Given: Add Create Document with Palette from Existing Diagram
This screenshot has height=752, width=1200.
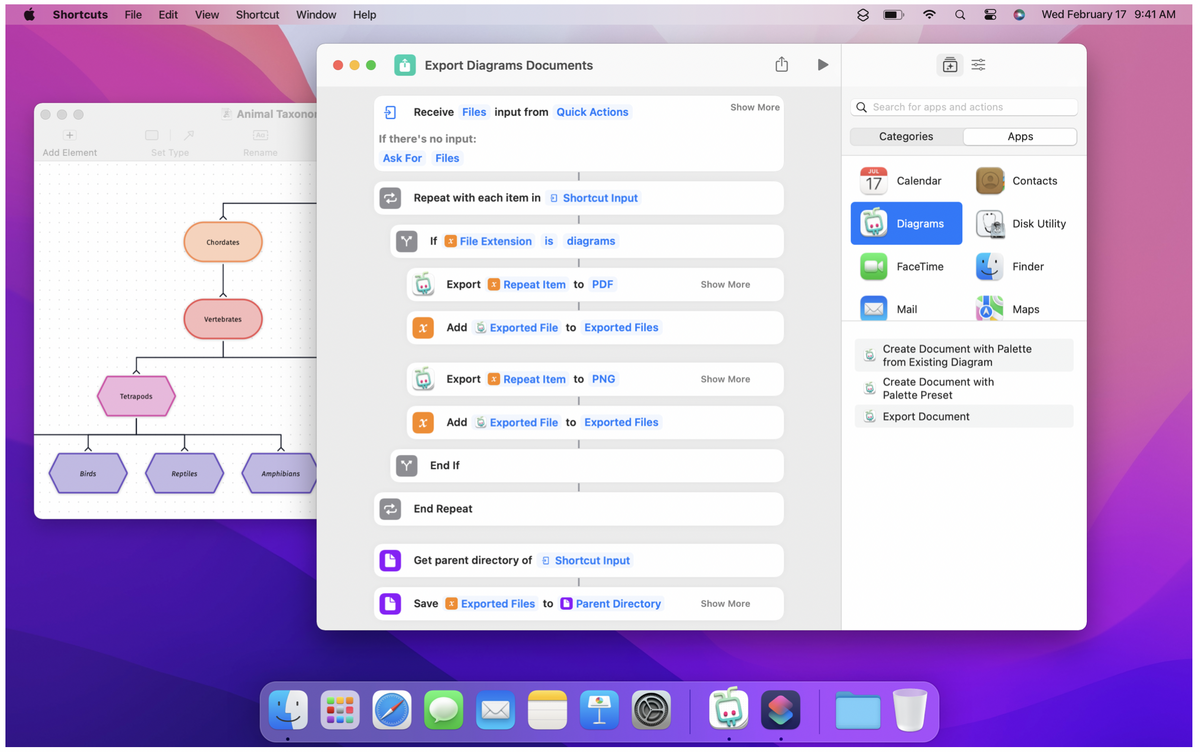Looking at the screenshot, I should (x=964, y=355).
